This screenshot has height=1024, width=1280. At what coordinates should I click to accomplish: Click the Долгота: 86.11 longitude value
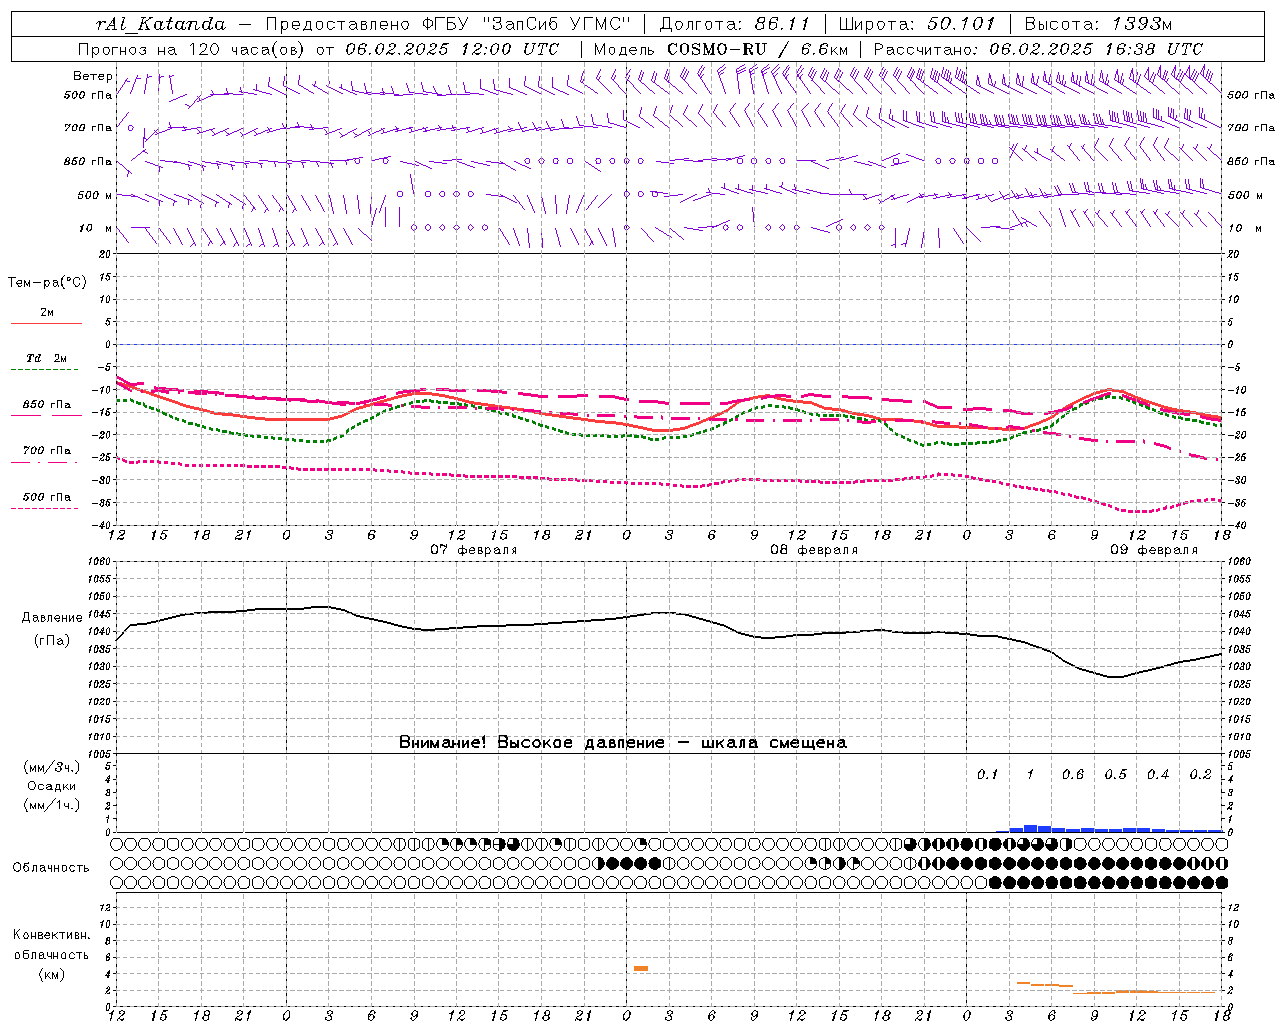734,24
